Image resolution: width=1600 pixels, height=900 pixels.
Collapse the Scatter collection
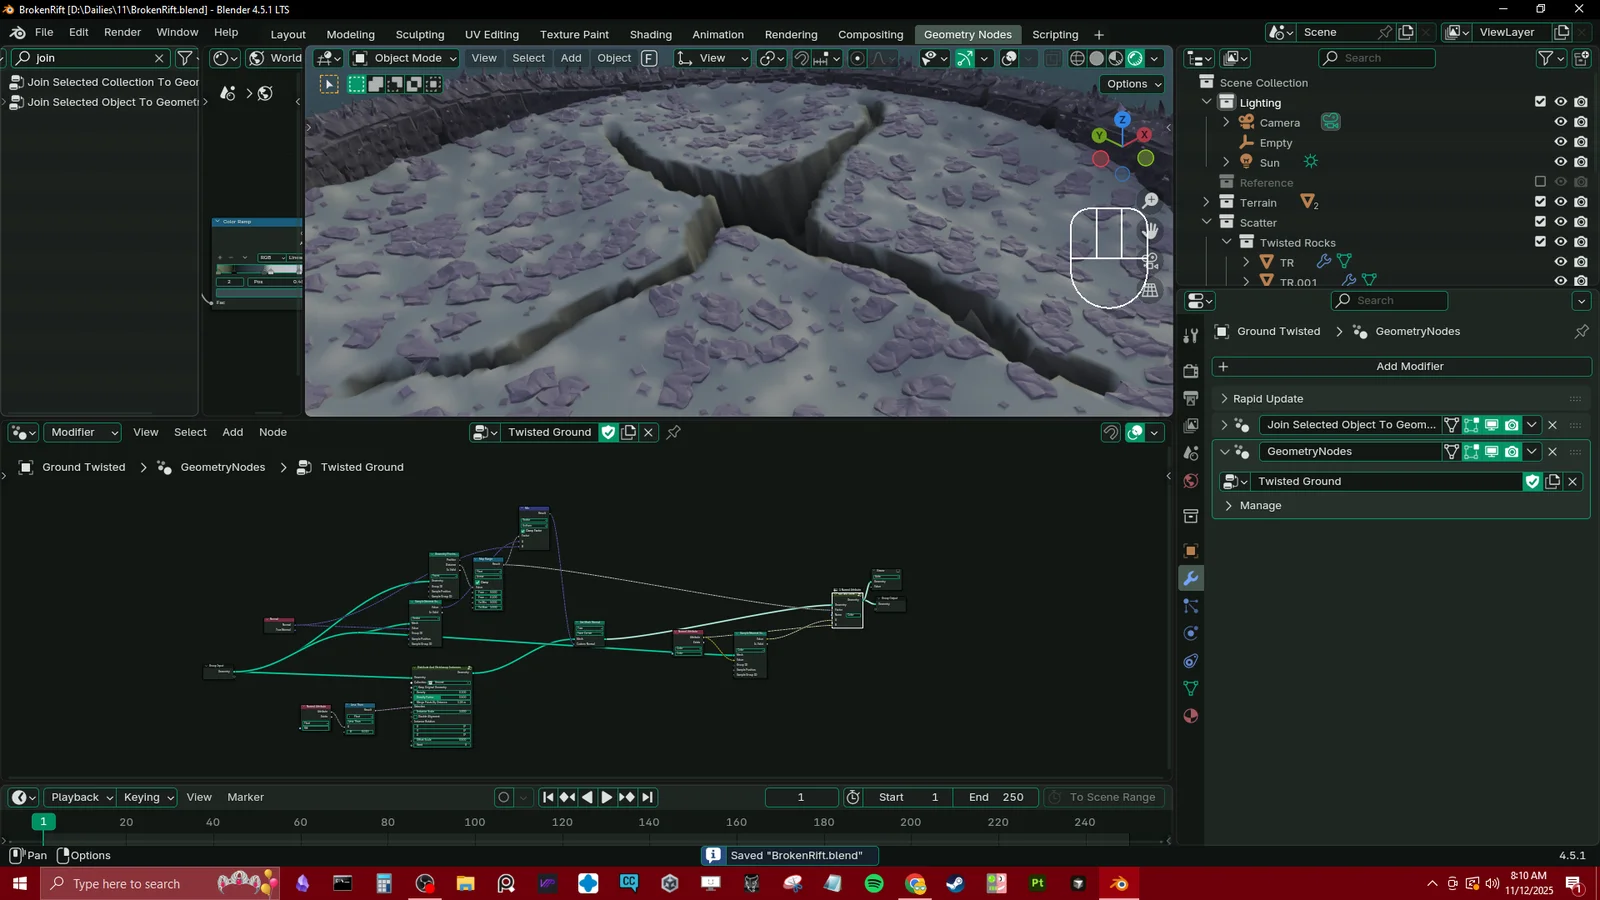(x=1206, y=222)
